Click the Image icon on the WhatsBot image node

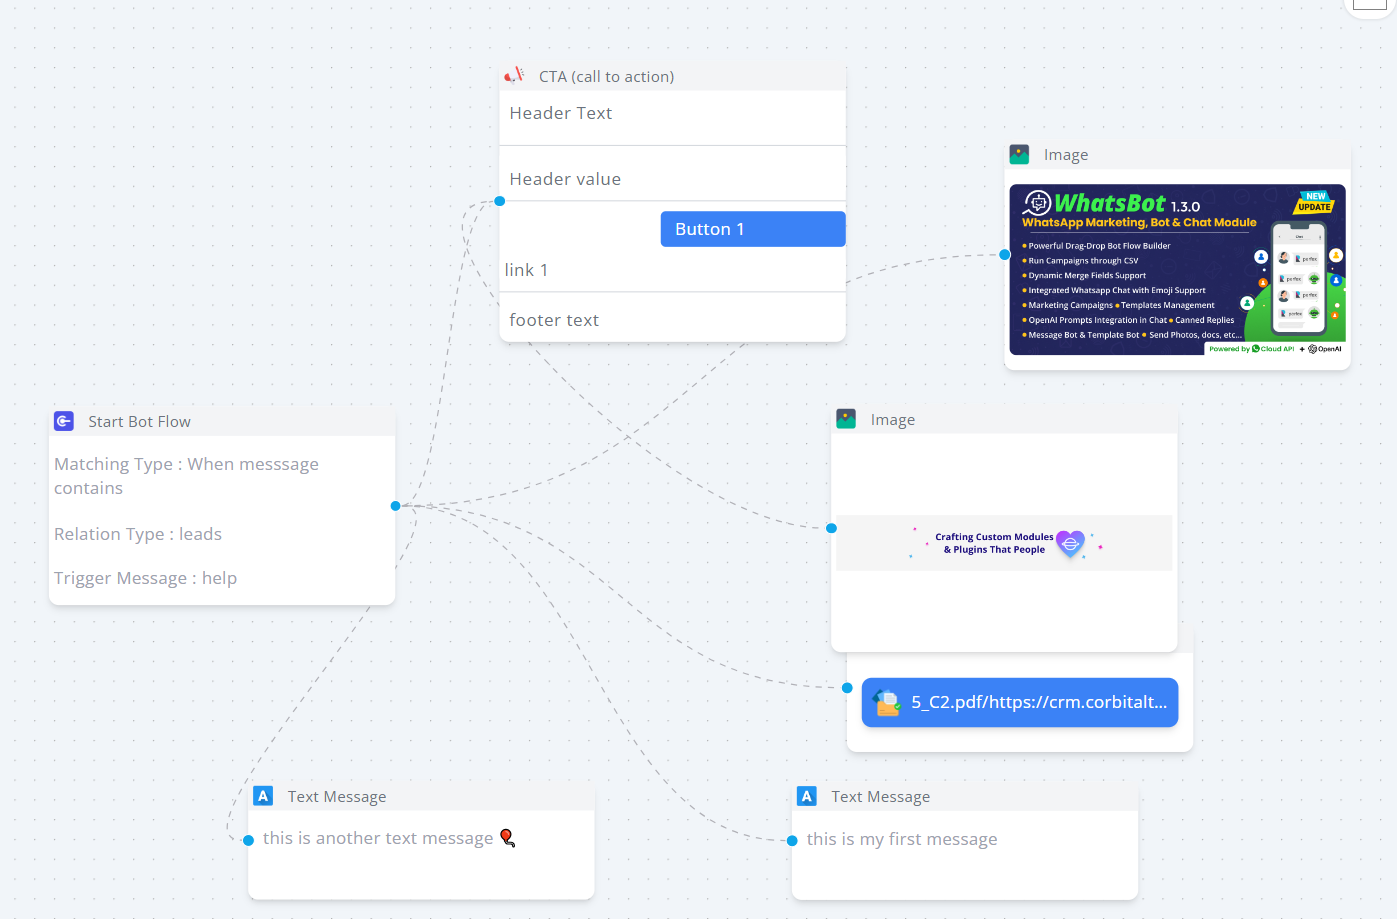[1018, 154]
